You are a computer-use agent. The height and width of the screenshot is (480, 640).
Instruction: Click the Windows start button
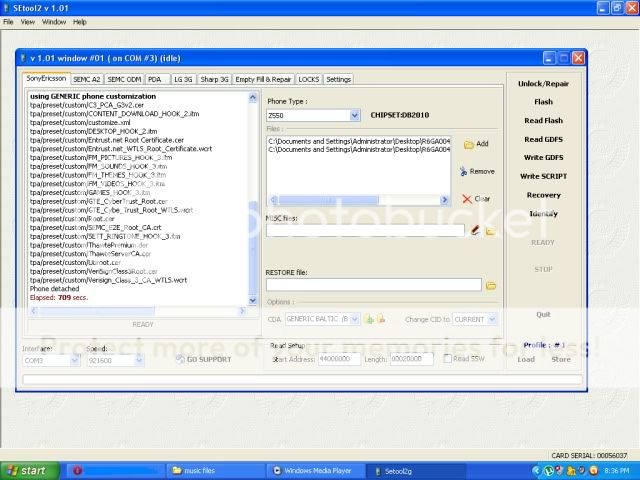pos(29,471)
